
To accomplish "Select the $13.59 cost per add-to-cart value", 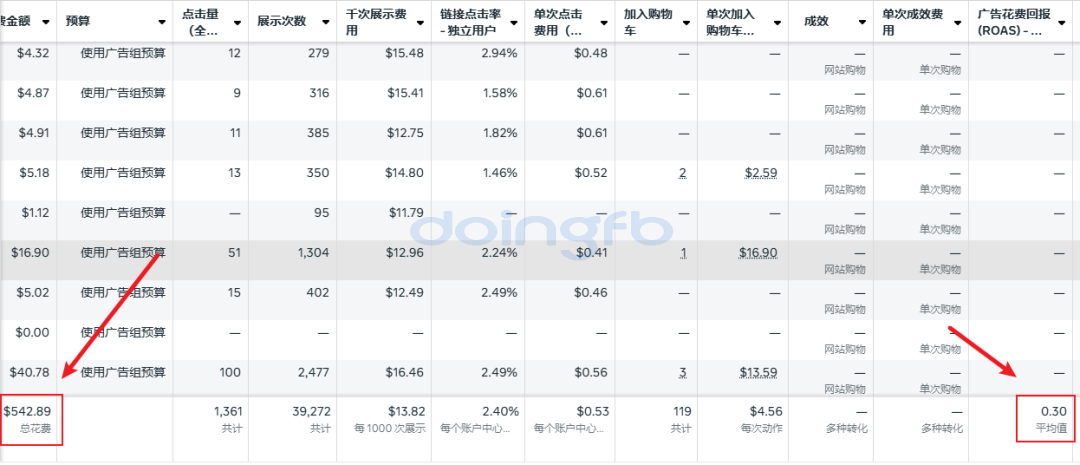I will (758, 373).
